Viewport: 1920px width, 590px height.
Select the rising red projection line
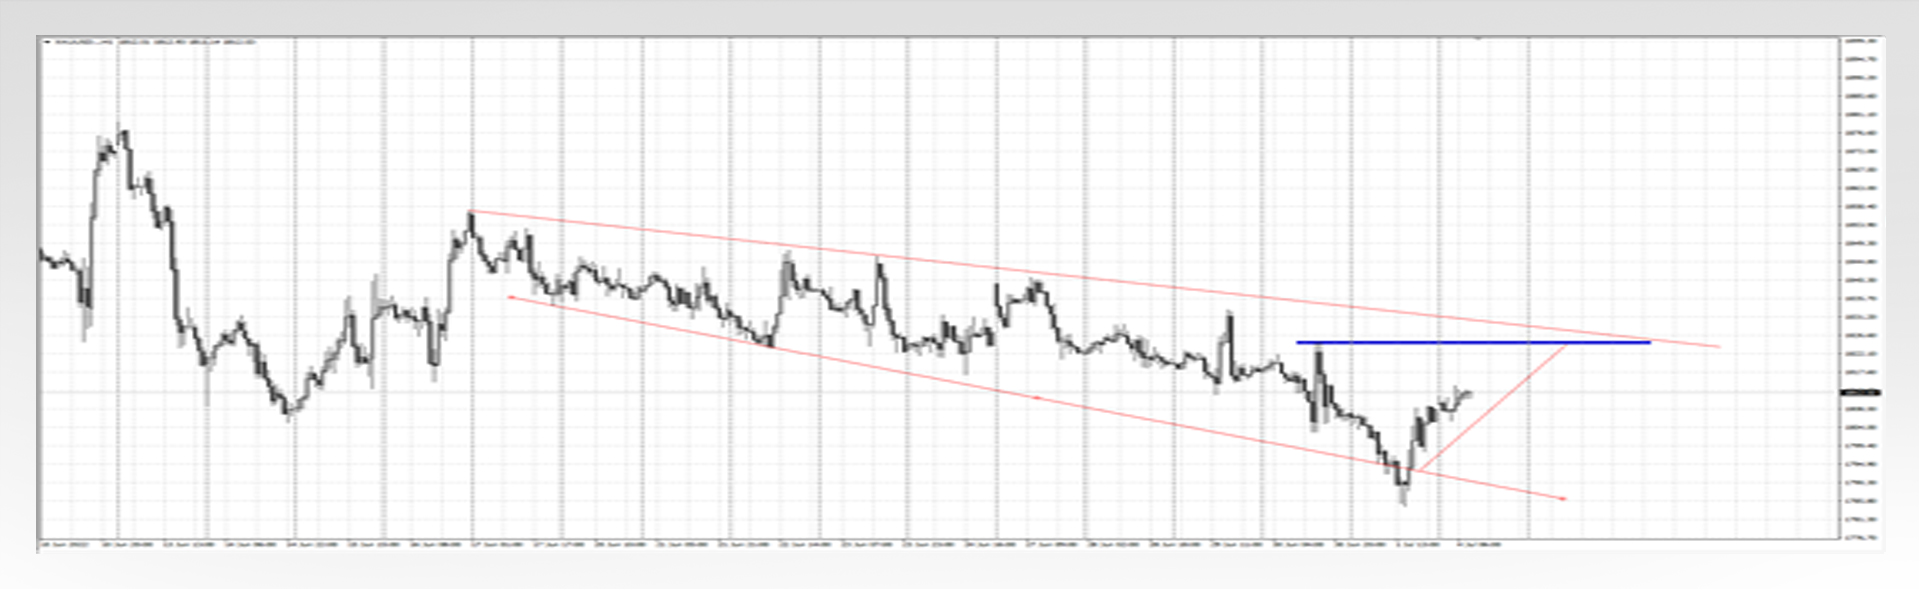(x=1490, y=407)
